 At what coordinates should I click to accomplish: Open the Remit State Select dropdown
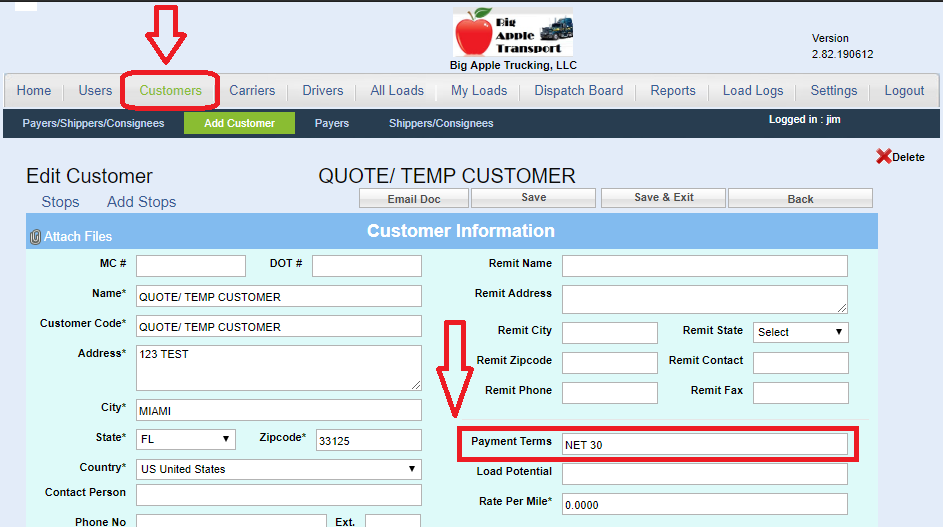[x=800, y=332]
